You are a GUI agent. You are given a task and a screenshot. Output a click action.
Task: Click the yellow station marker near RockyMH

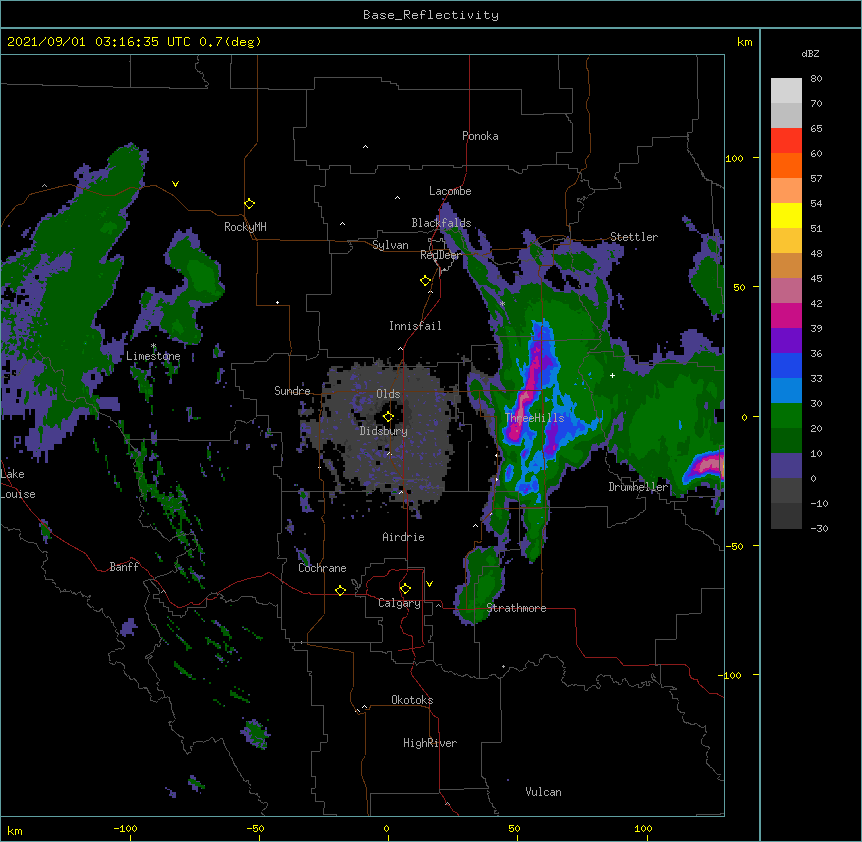[x=249, y=204]
